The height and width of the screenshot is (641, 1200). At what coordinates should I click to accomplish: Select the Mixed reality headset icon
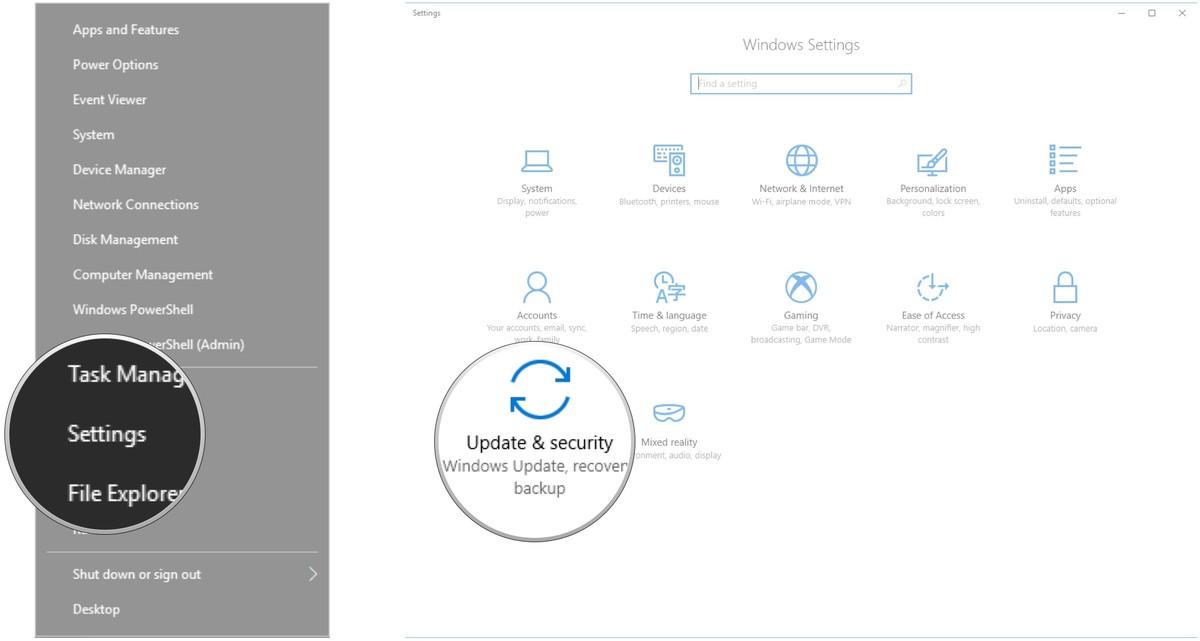[x=669, y=413]
